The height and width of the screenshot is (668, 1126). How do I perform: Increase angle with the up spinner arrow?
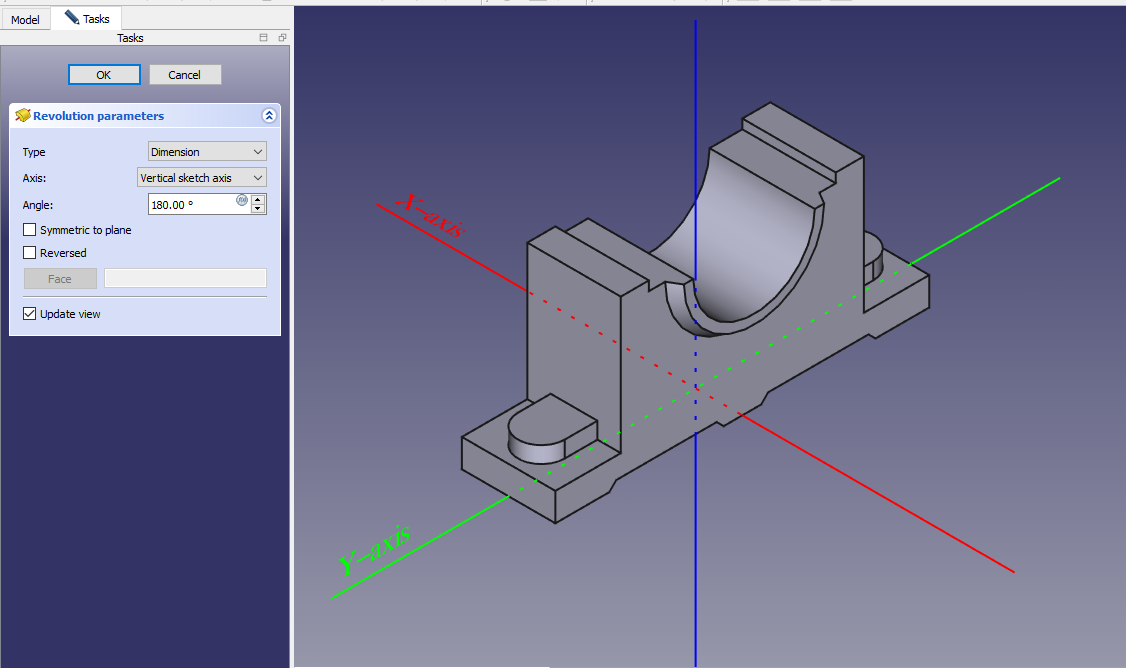pos(259,200)
